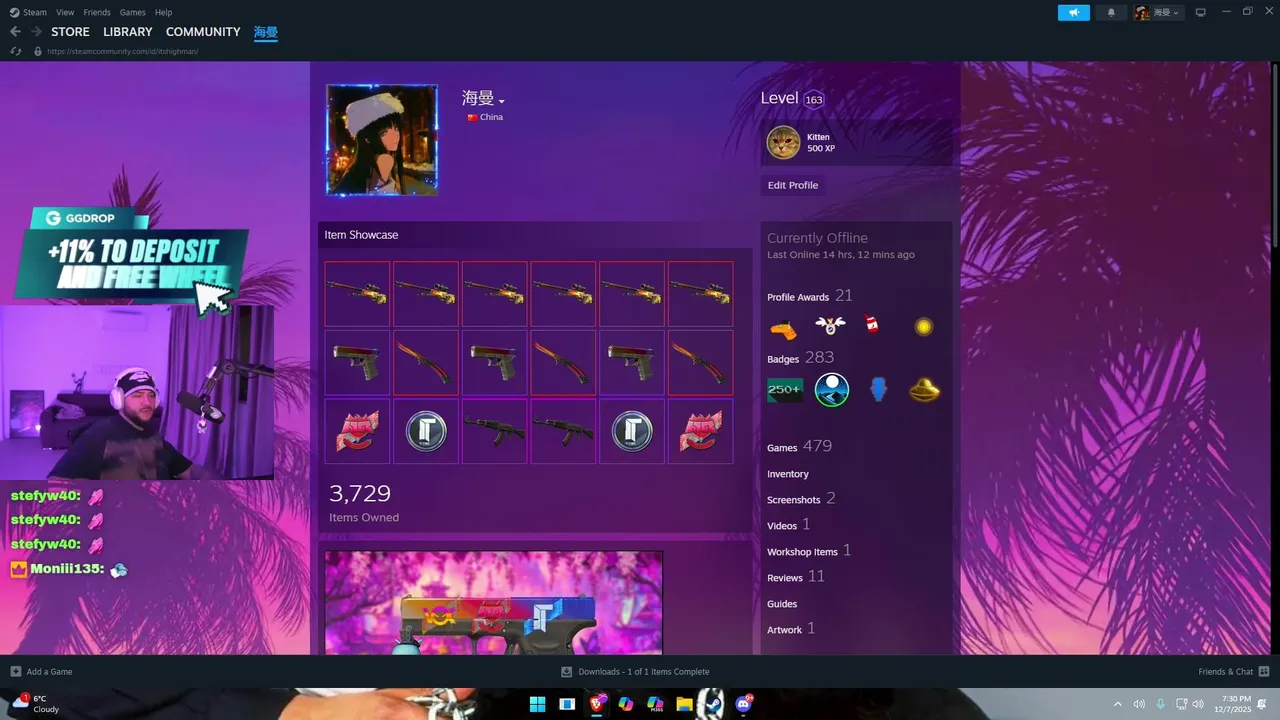Open the Artwork link
This screenshot has width=1280, height=720.
(791, 629)
